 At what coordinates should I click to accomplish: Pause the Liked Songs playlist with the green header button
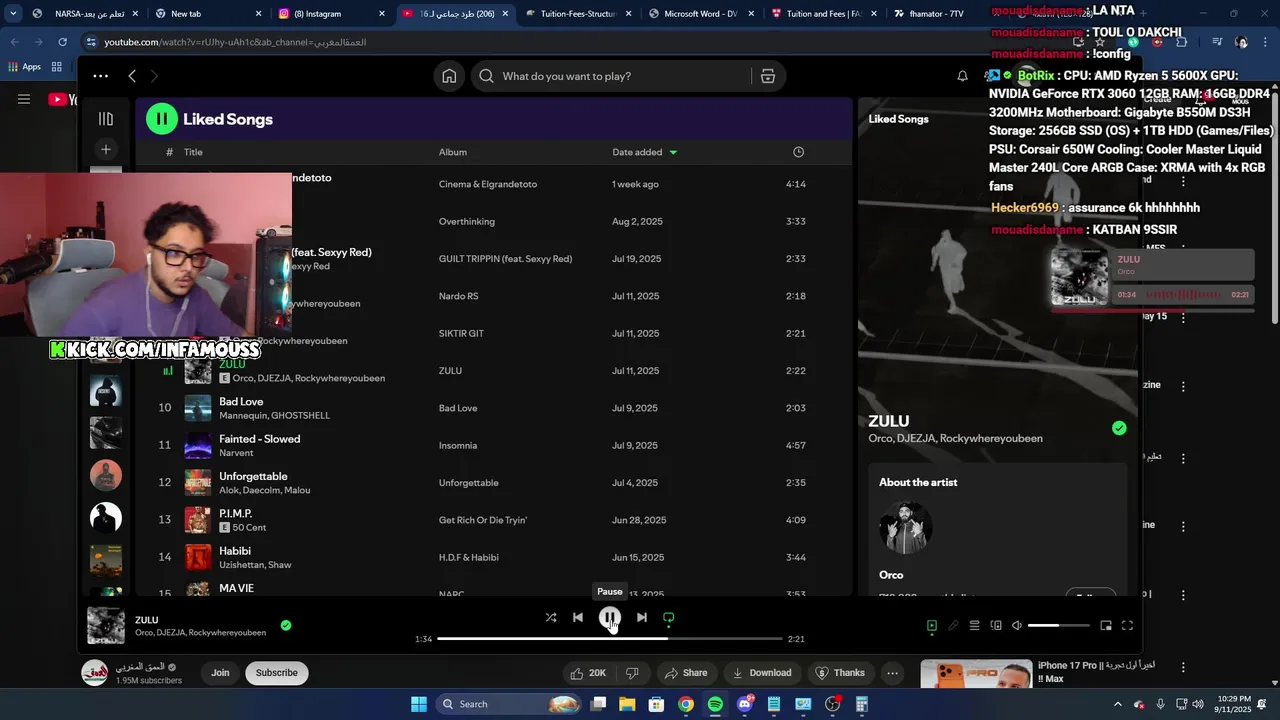coord(162,119)
